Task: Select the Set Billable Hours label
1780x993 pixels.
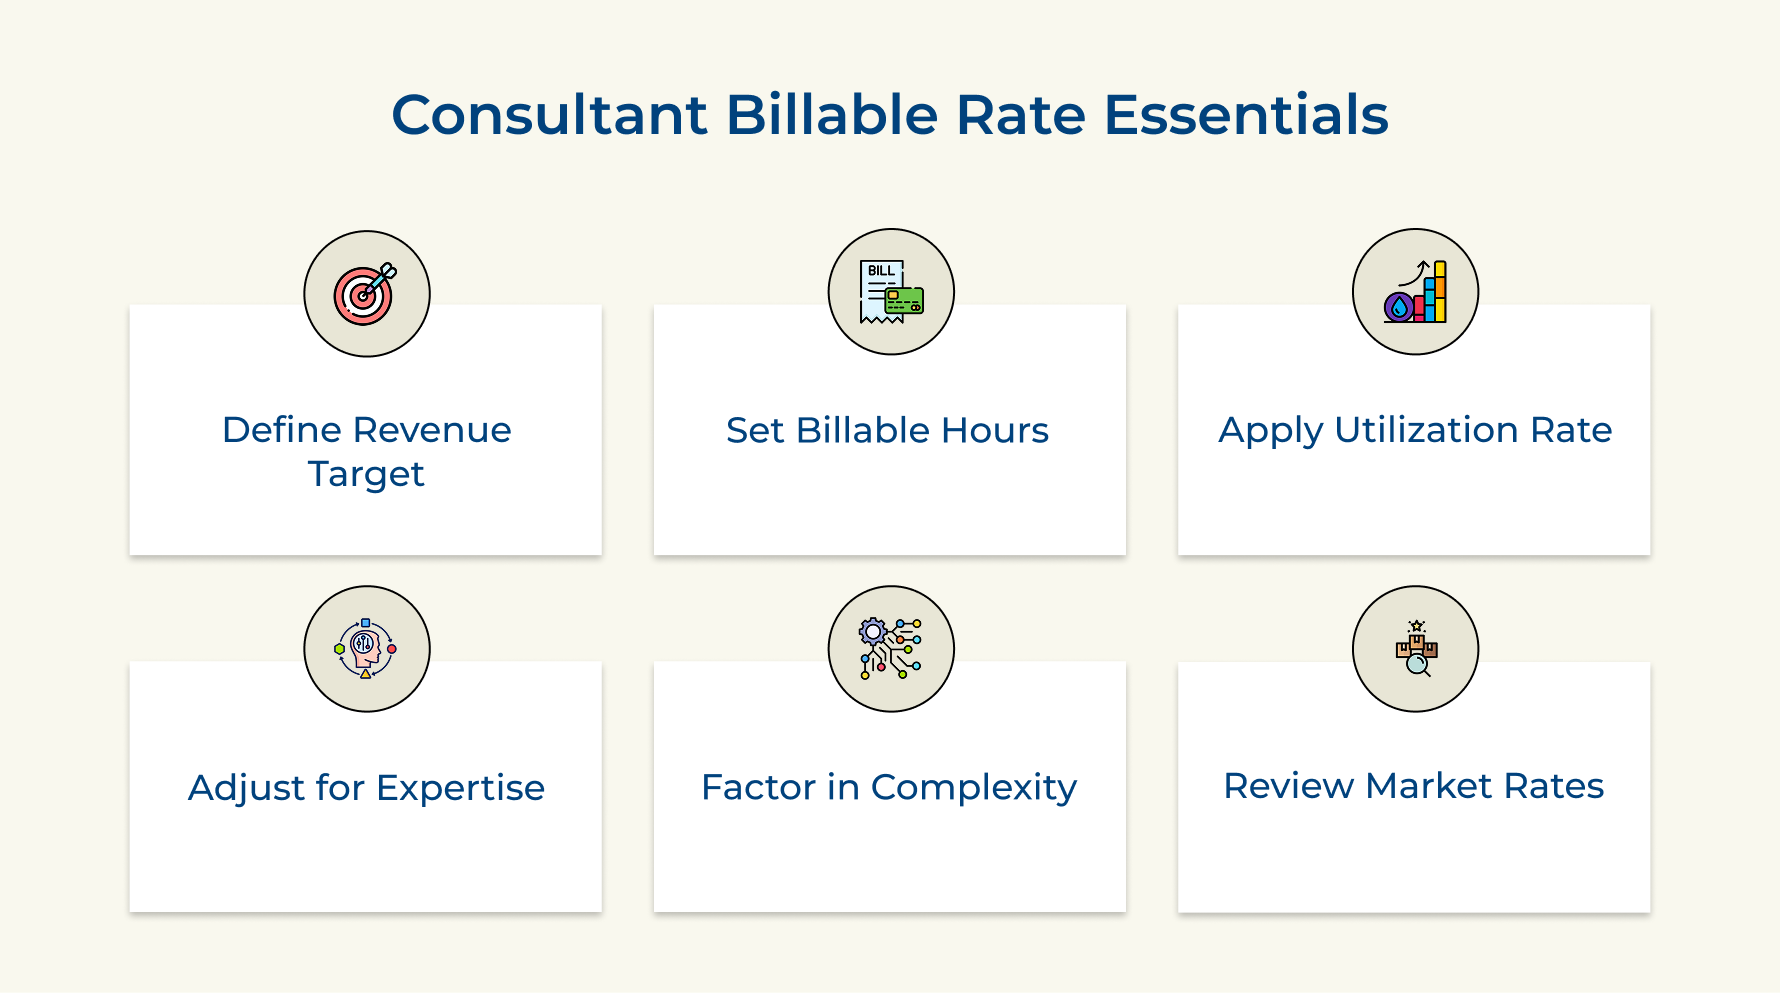Action: (x=887, y=430)
